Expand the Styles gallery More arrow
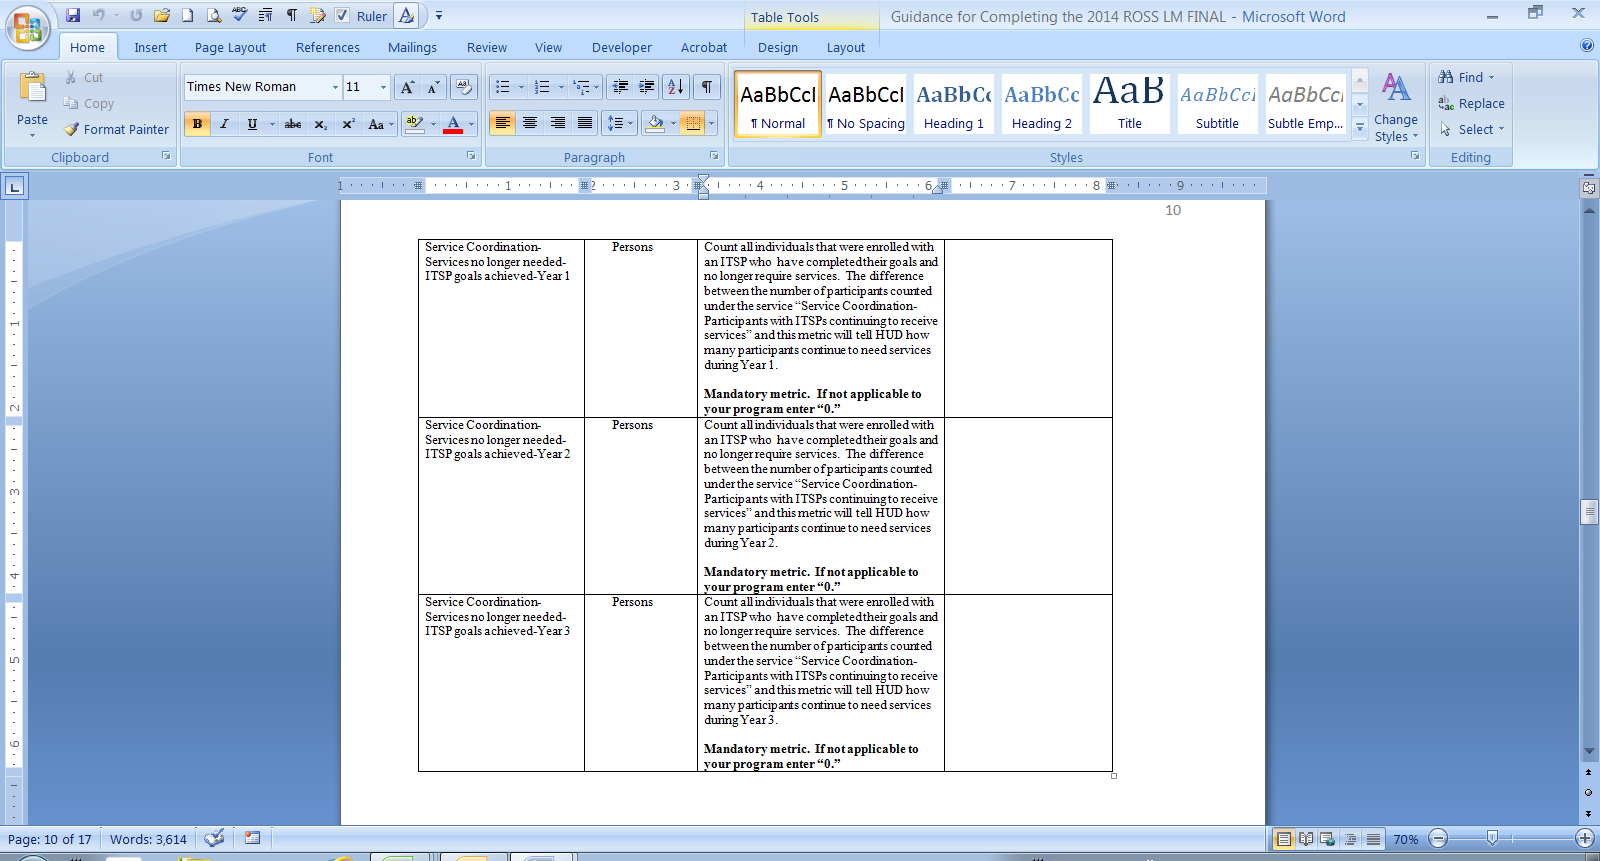Image resolution: width=1600 pixels, height=861 pixels. pos(1360,128)
